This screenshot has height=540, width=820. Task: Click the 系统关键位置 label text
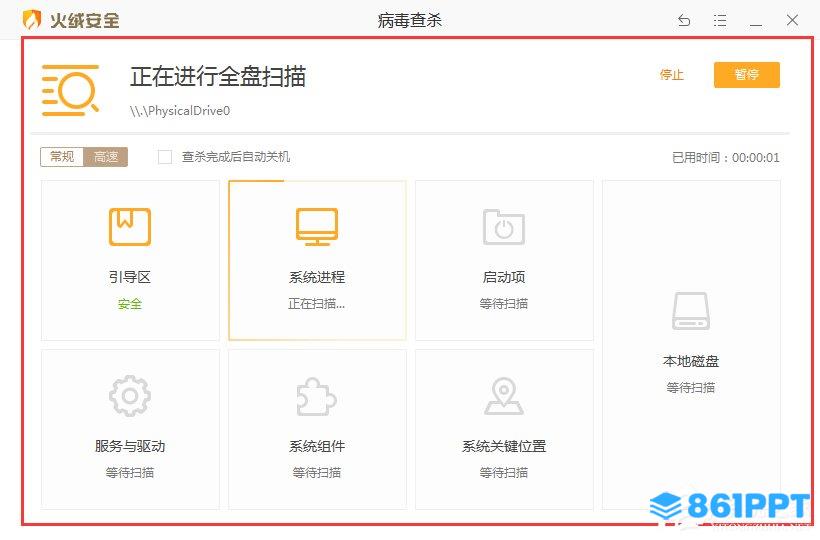point(504,446)
